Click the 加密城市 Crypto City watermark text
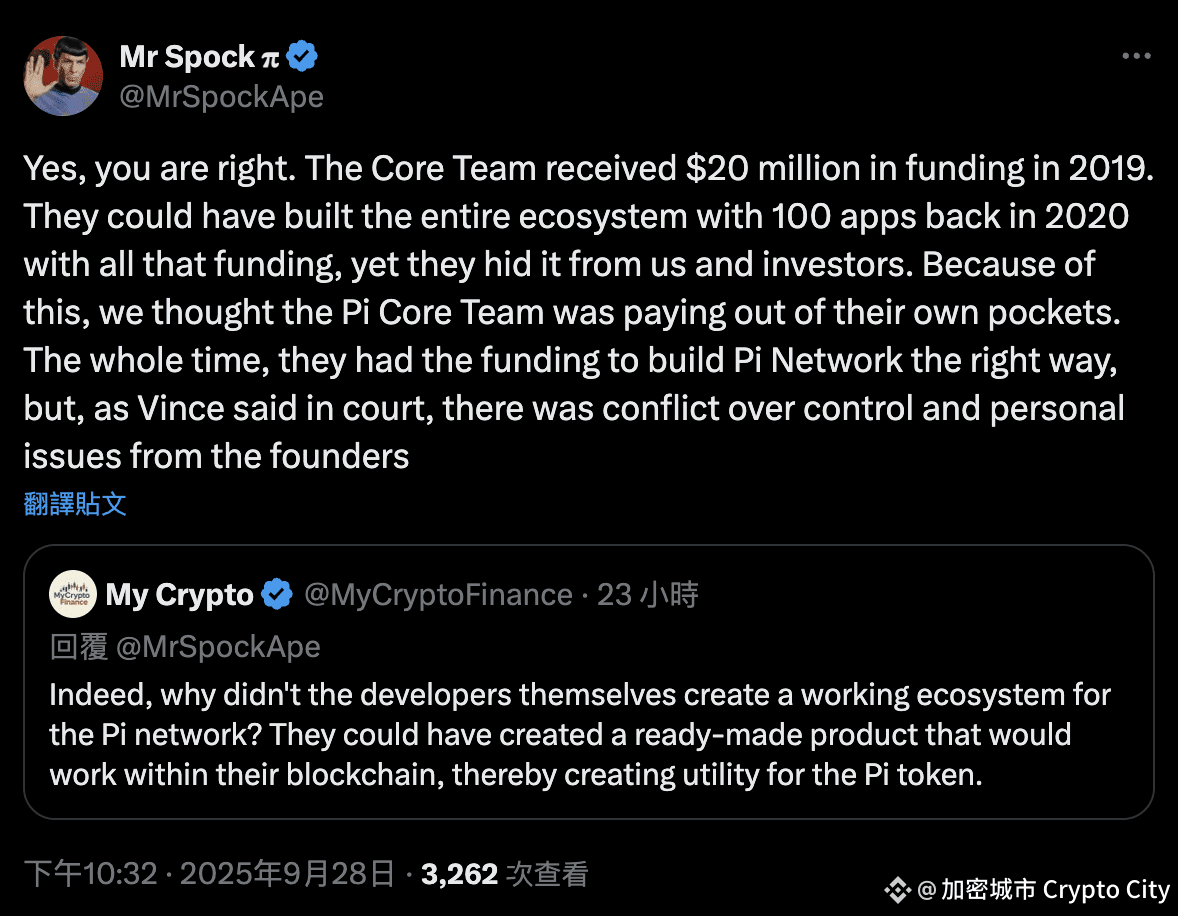This screenshot has height=916, width=1178. tap(1055, 889)
